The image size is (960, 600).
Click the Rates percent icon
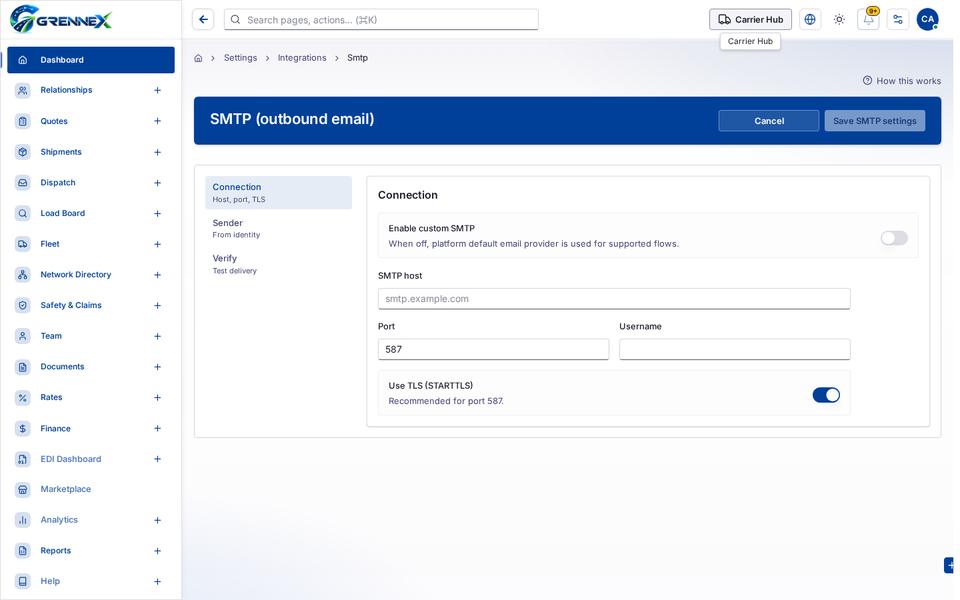(23, 397)
